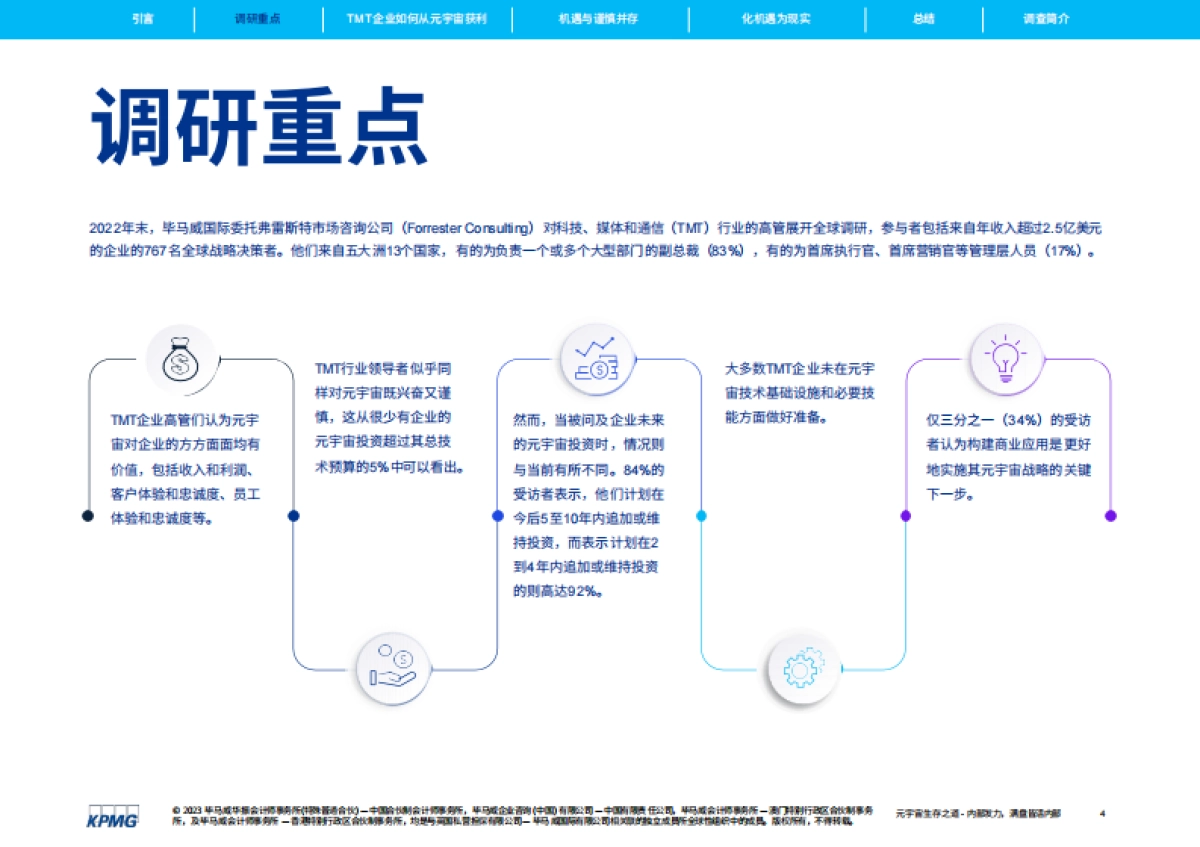Image resolution: width=1200 pixels, height=847 pixels.
Task: Click the page number 4 at bottom right
Action: [1104, 814]
